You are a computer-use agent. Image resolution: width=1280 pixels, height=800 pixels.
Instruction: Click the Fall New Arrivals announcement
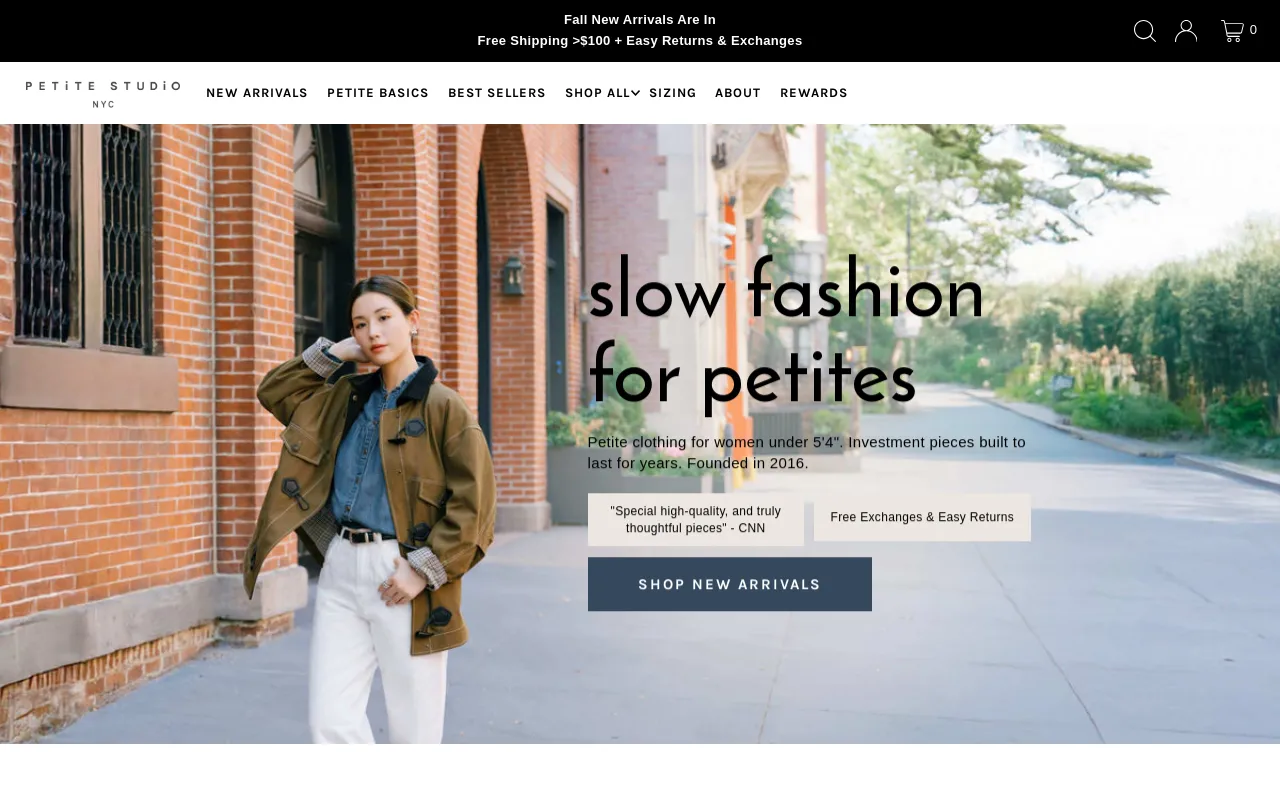(x=640, y=20)
